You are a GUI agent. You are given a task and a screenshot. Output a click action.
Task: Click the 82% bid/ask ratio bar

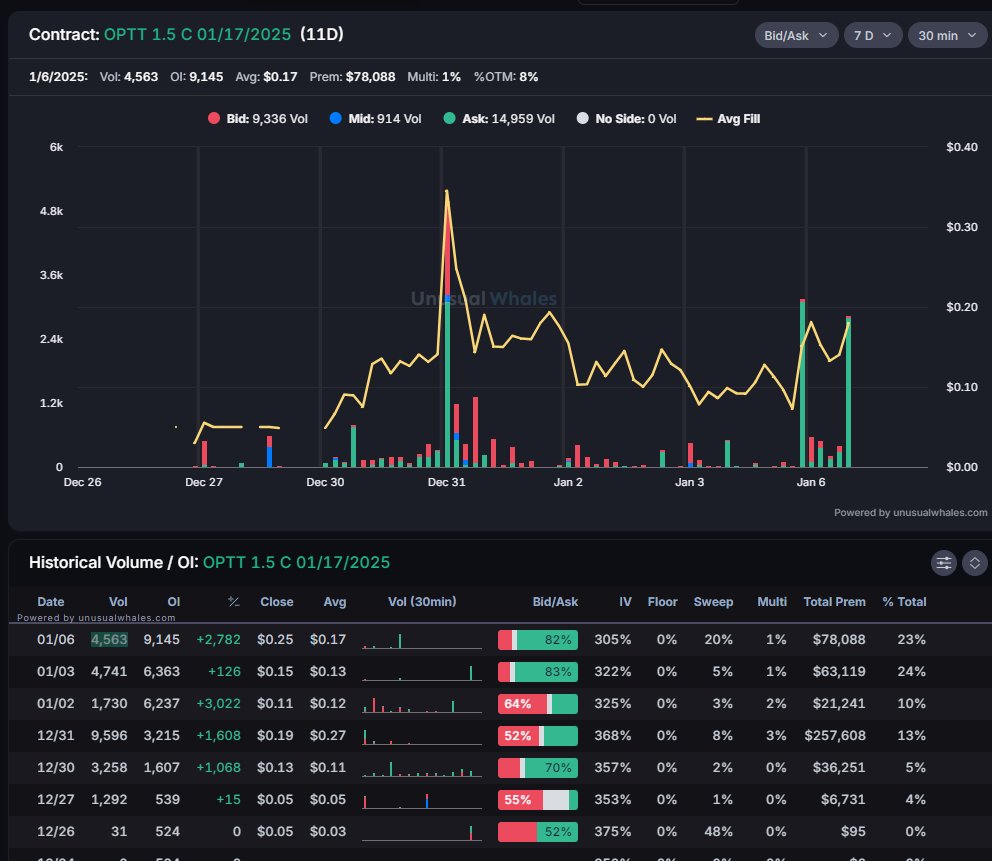[537, 639]
